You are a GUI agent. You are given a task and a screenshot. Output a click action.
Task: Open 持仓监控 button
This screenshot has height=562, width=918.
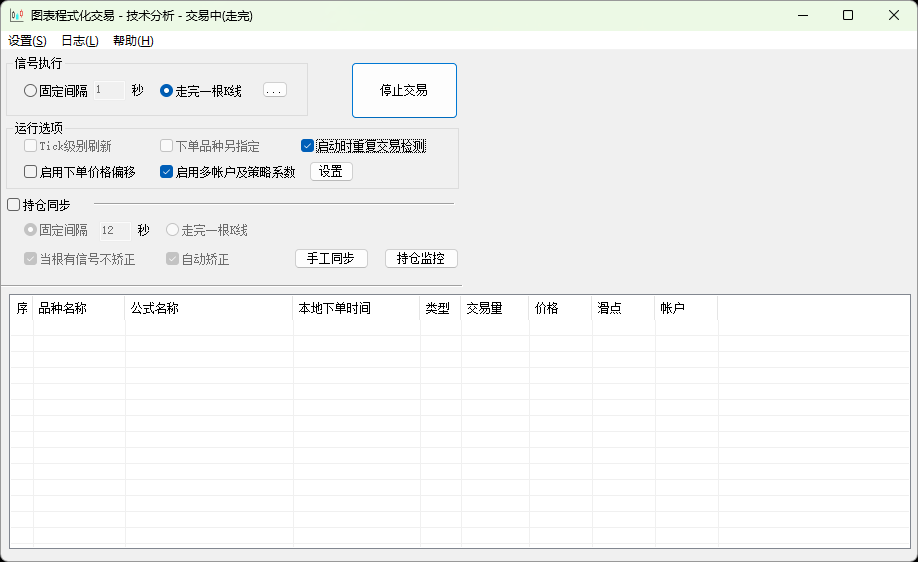point(421,258)
